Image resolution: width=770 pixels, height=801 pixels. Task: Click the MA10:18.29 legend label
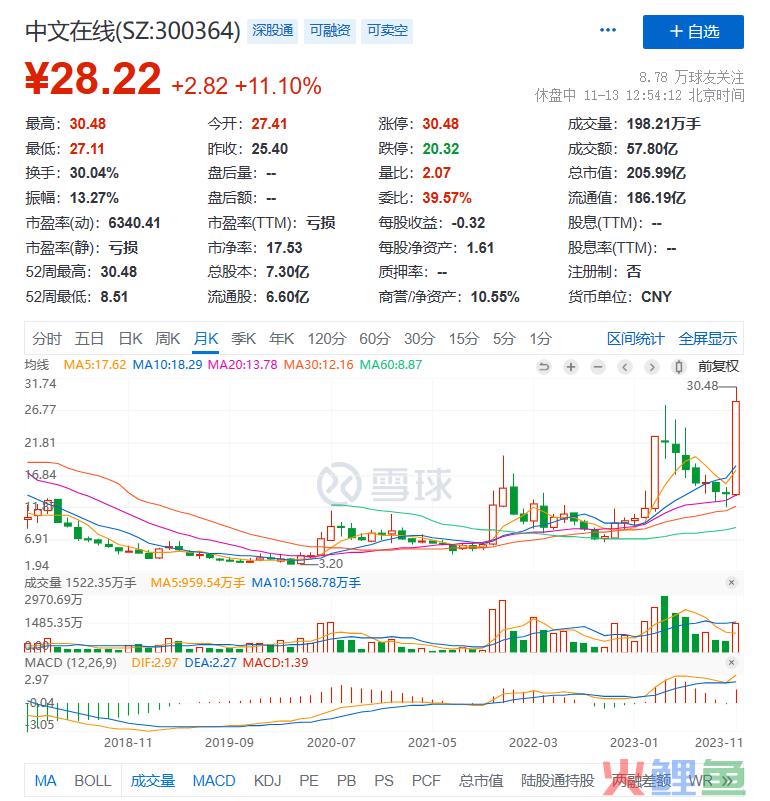pos(167,365)
